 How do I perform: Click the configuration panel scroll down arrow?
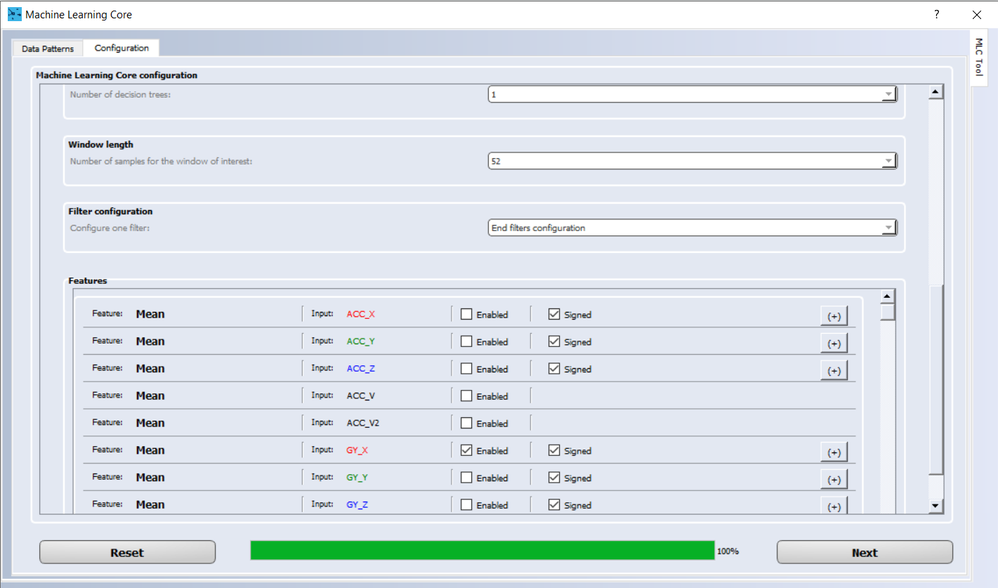935,506
